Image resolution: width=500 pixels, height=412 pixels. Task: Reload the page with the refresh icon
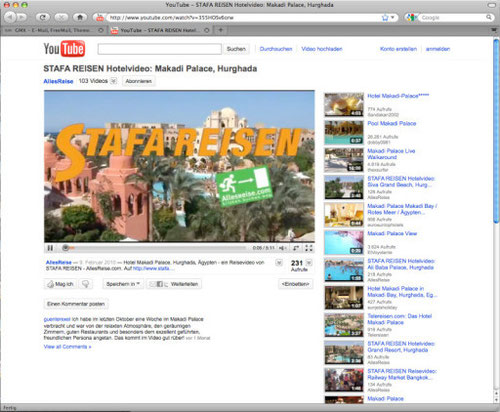(x=43, y=17)
